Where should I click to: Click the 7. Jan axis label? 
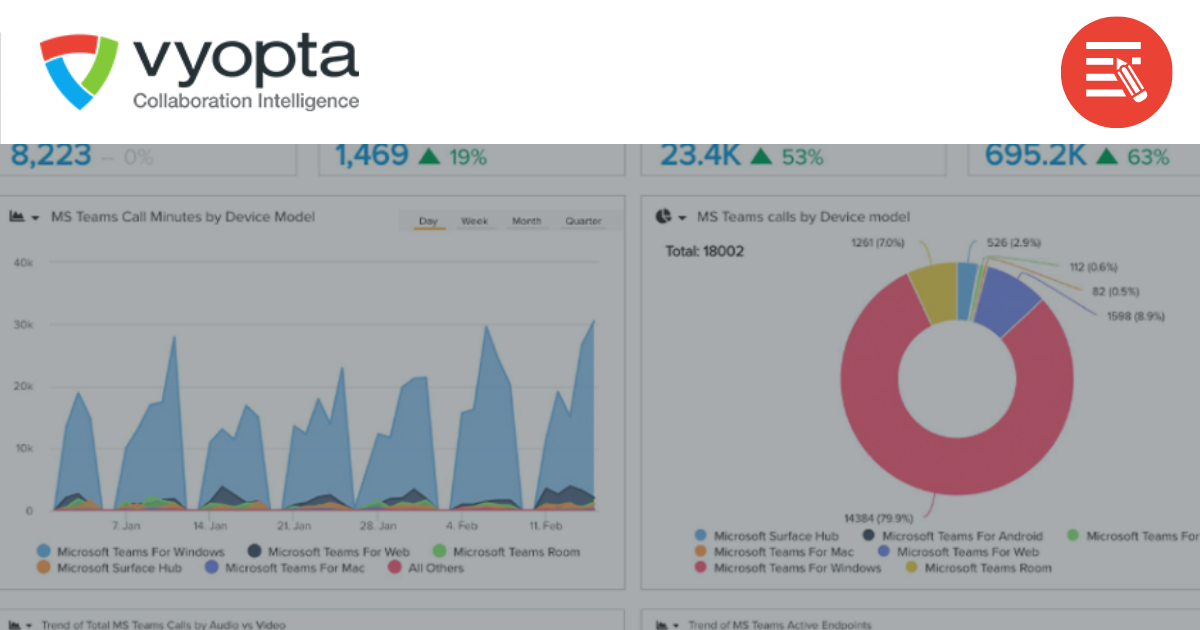tap(127, 525)
